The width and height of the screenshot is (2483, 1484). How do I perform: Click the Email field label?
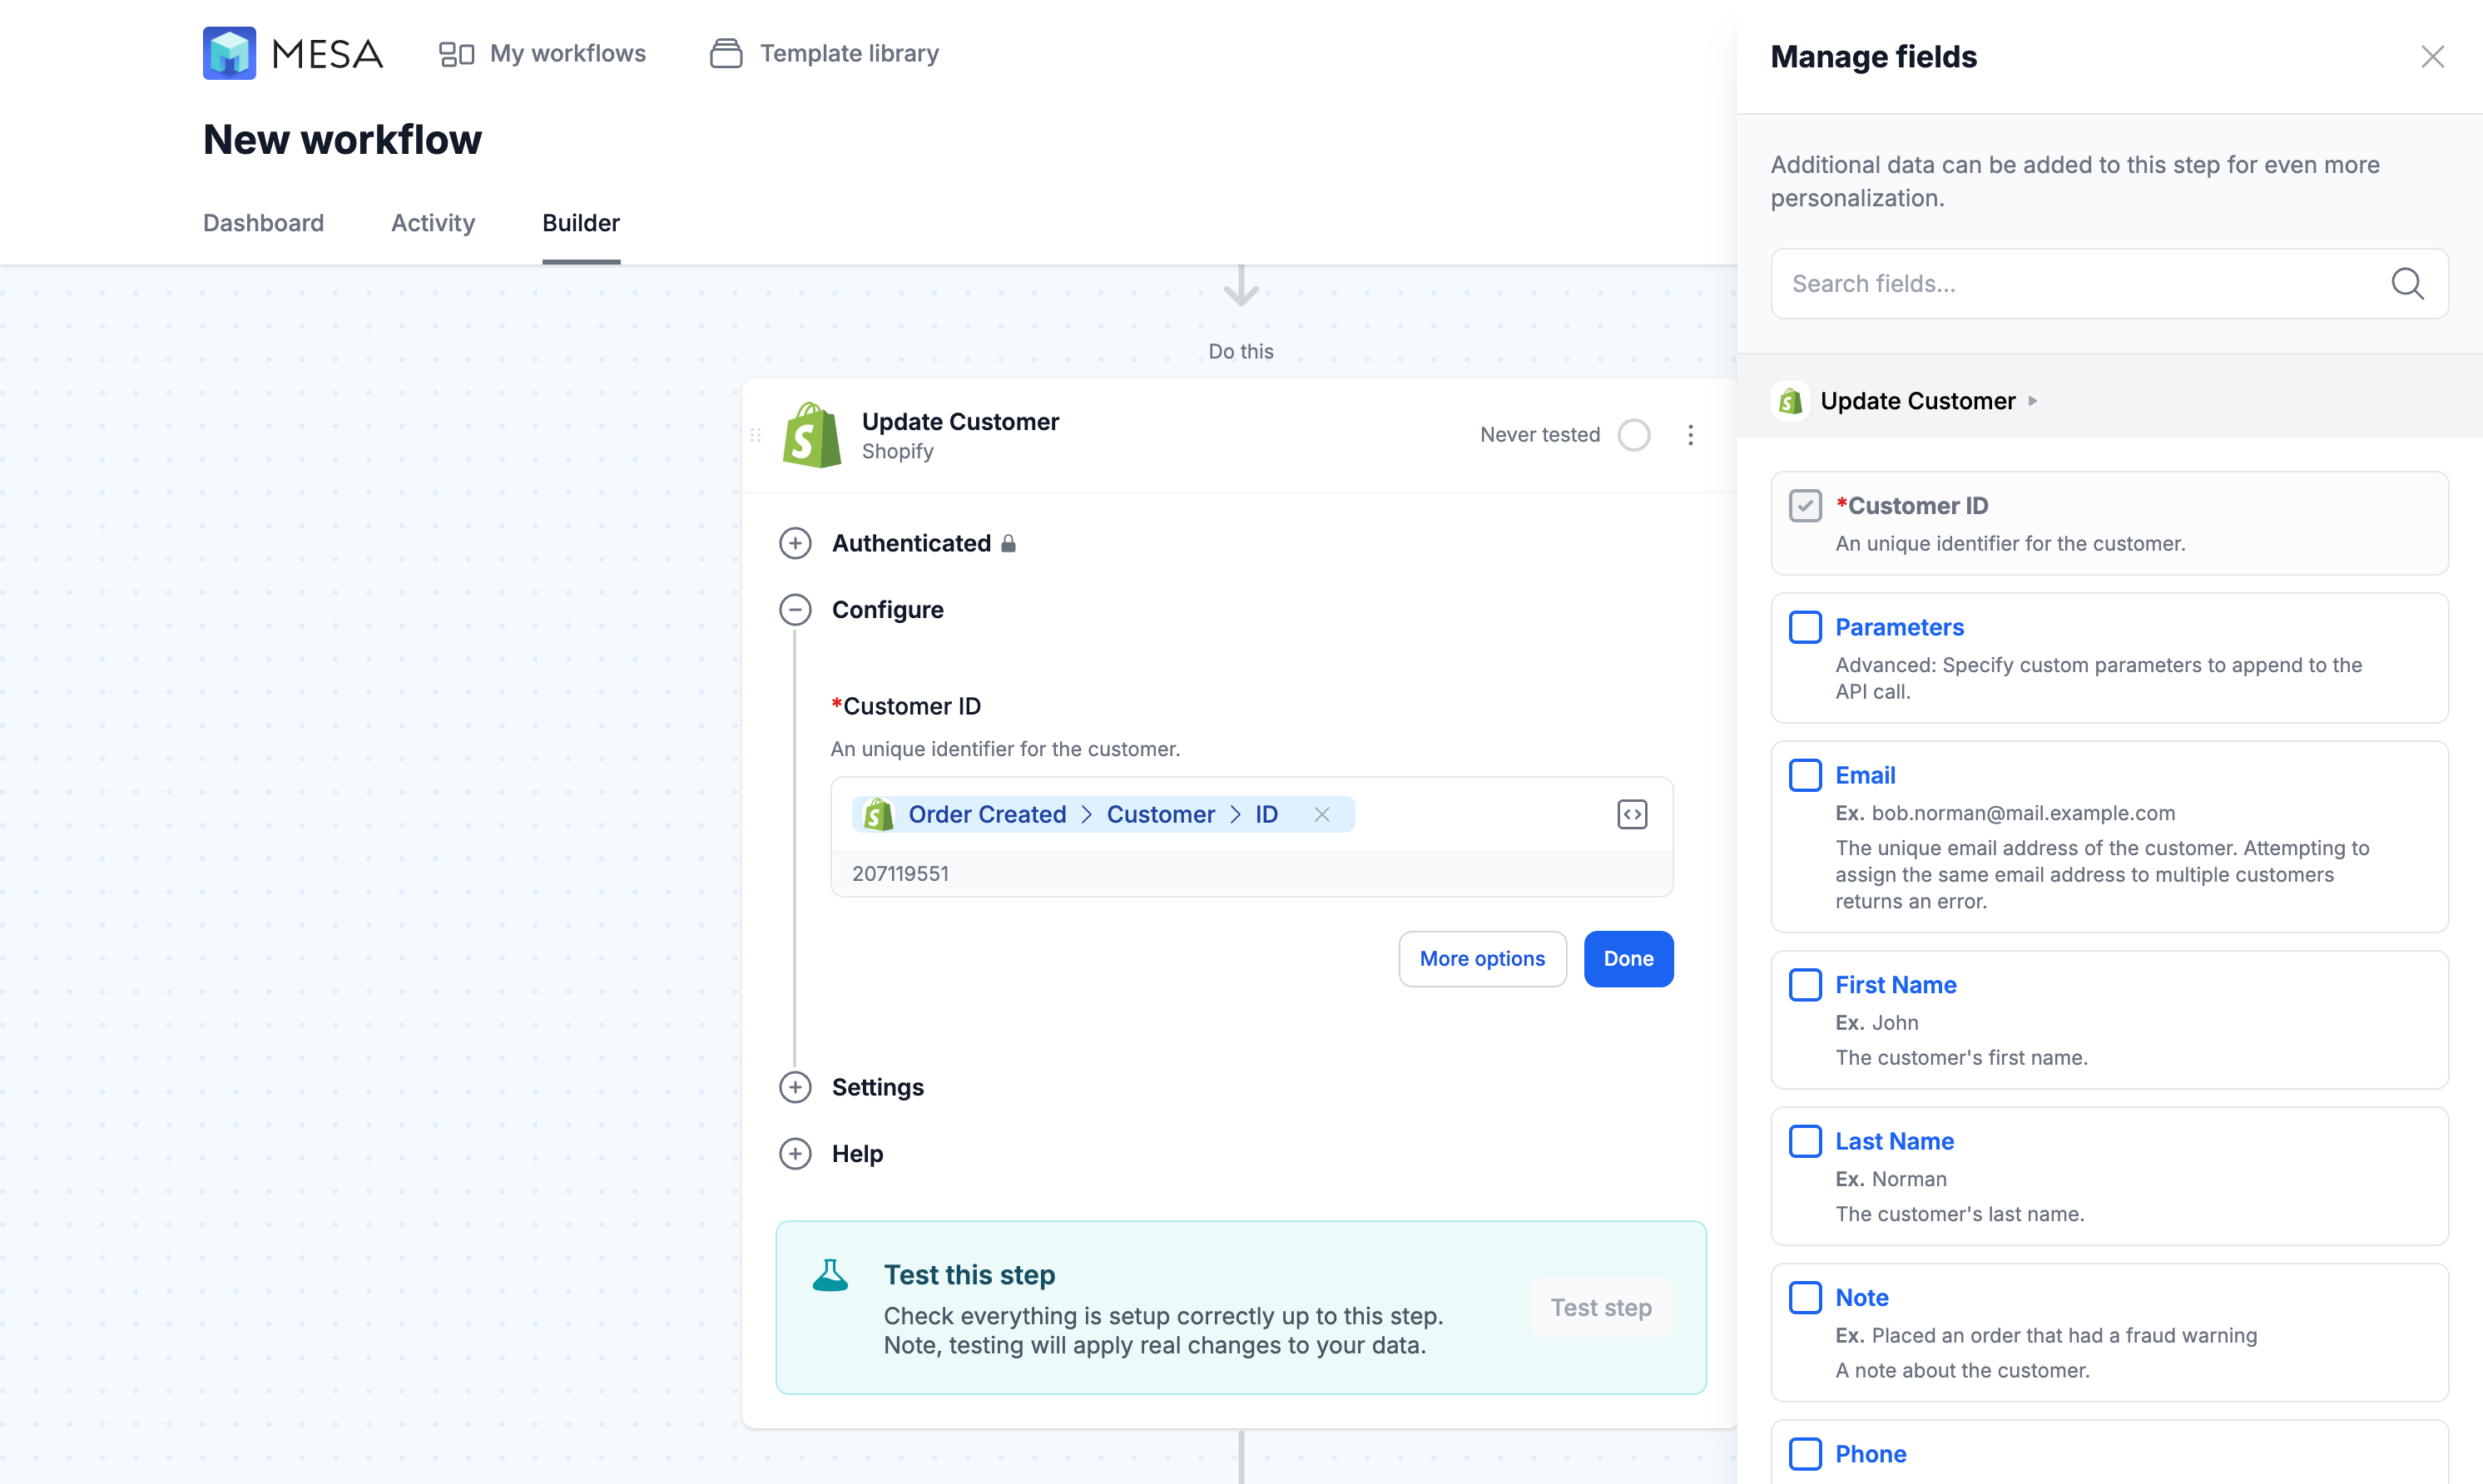tap(1865, 775)
